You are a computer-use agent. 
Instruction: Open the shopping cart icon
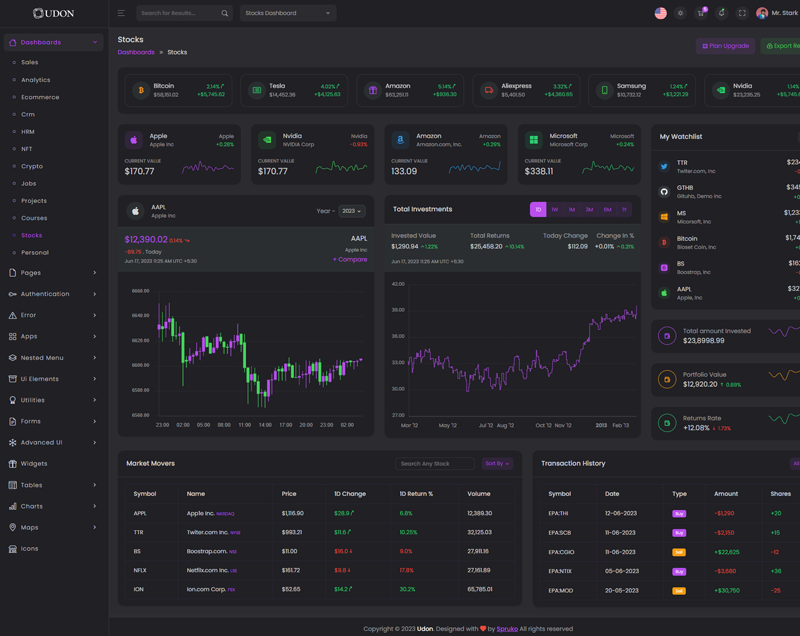click(700, 13)
